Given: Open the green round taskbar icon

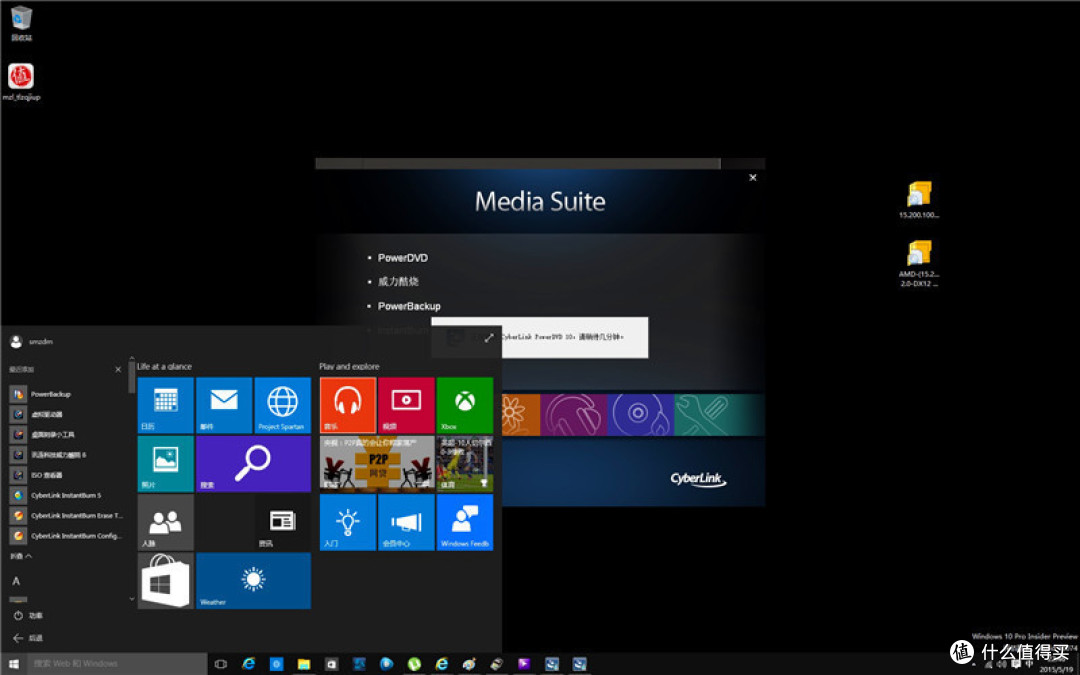Looking at the screenshot, I should [x=414, y=664].
